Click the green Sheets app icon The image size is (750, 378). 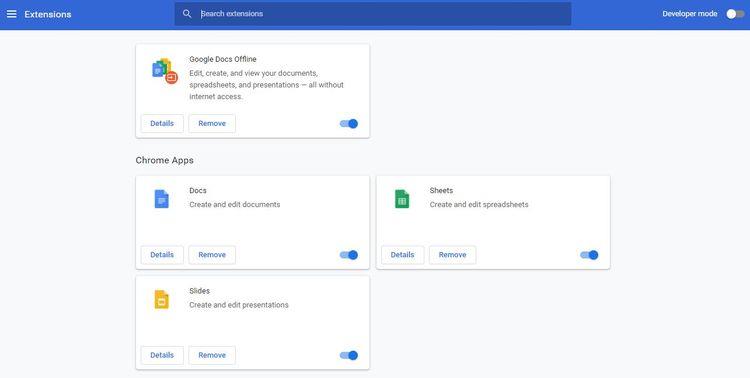[x=402, y=199]
